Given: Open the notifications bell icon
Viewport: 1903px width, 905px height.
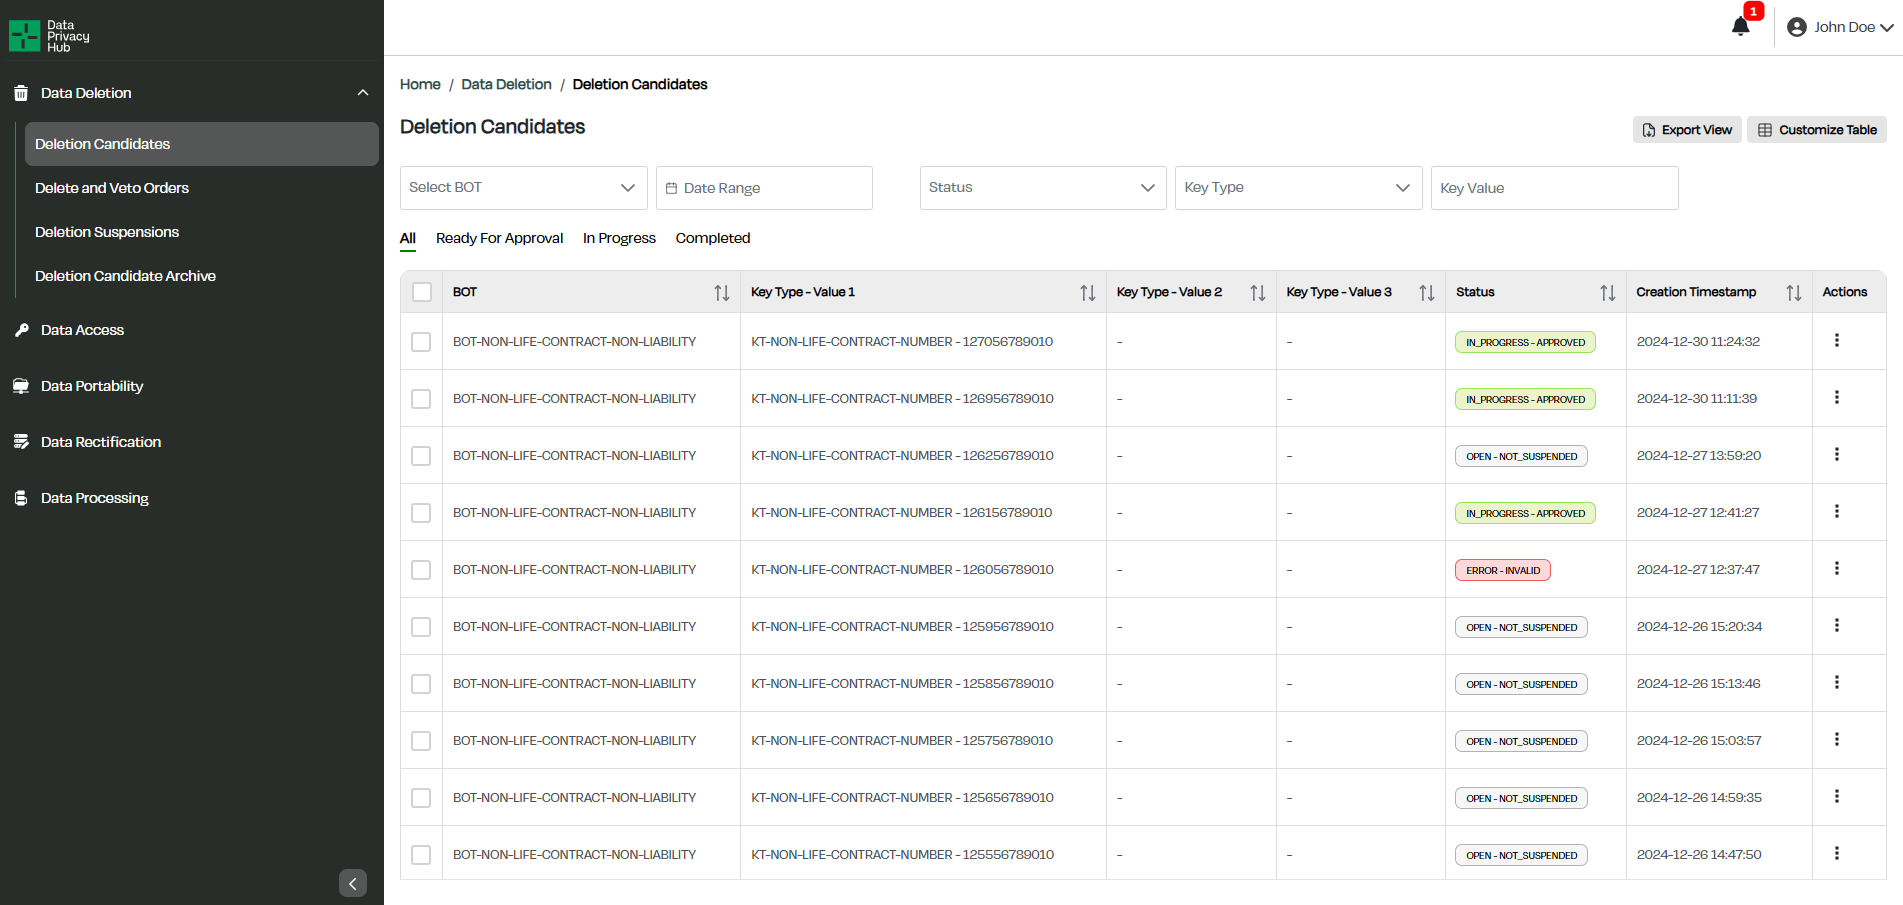Looking at the screenshot, I should [1740, 27].
